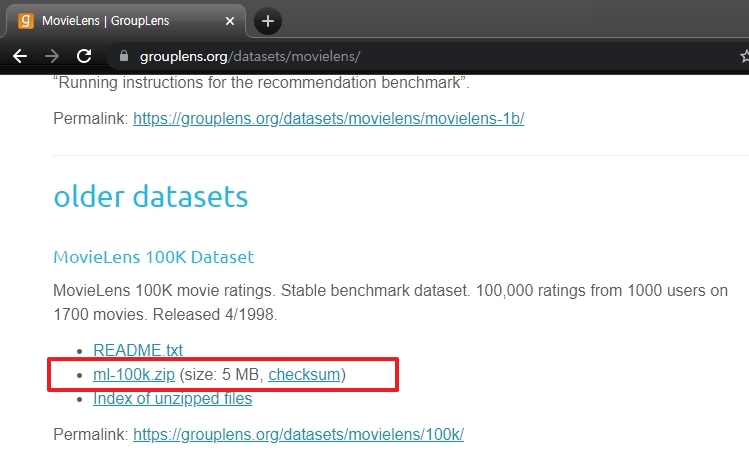The height and width of the screenshot is (469, 749).
Task: Open the movielens-1b permalink
Action: click(329, 118)
